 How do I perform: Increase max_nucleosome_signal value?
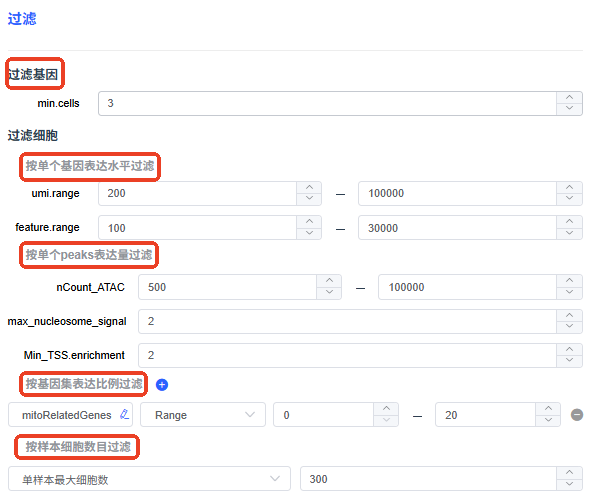tap(569, 316)
